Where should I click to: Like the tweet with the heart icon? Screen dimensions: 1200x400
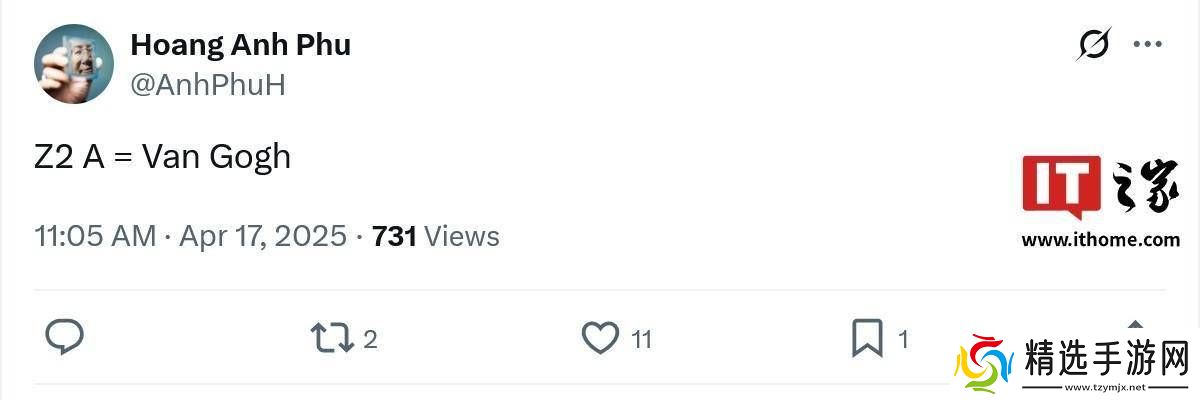point(600,338)
